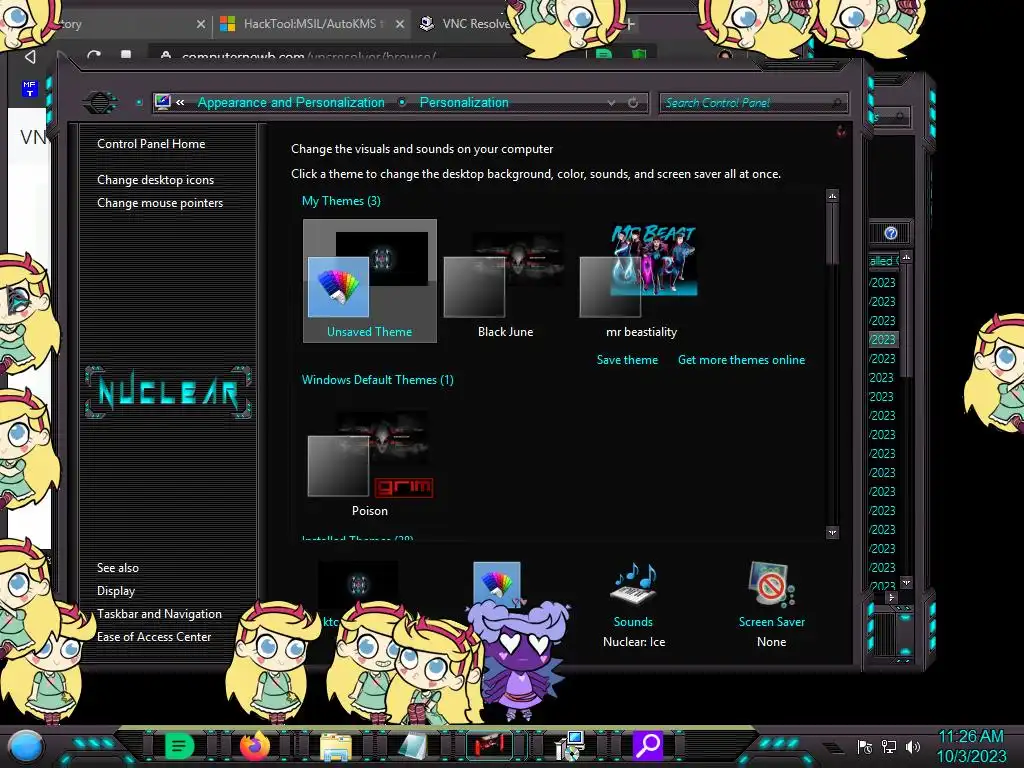Click the themes list scrollbar thumb

(832, 234)
